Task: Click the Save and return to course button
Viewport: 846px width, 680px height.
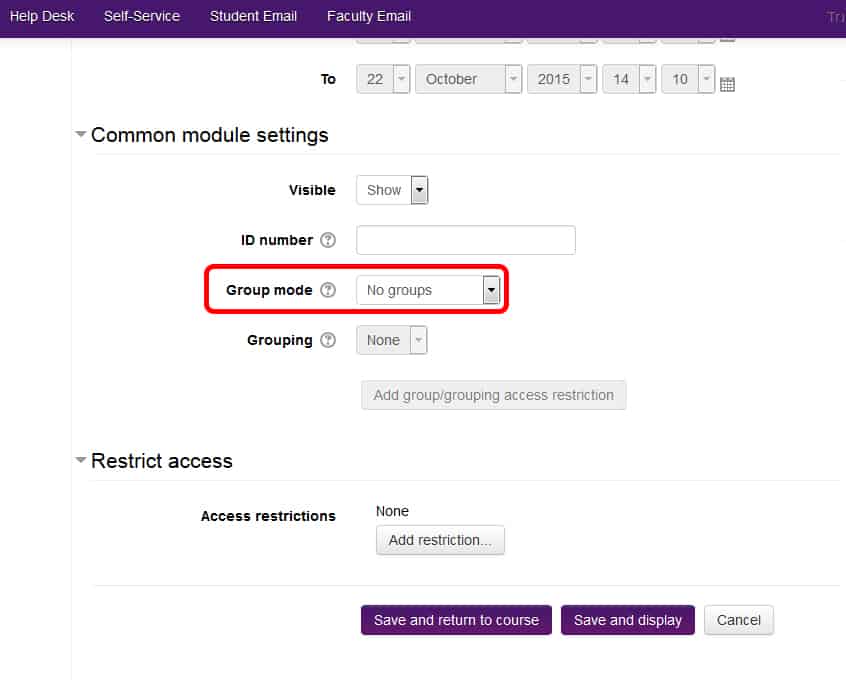Action: pos(456,620)
